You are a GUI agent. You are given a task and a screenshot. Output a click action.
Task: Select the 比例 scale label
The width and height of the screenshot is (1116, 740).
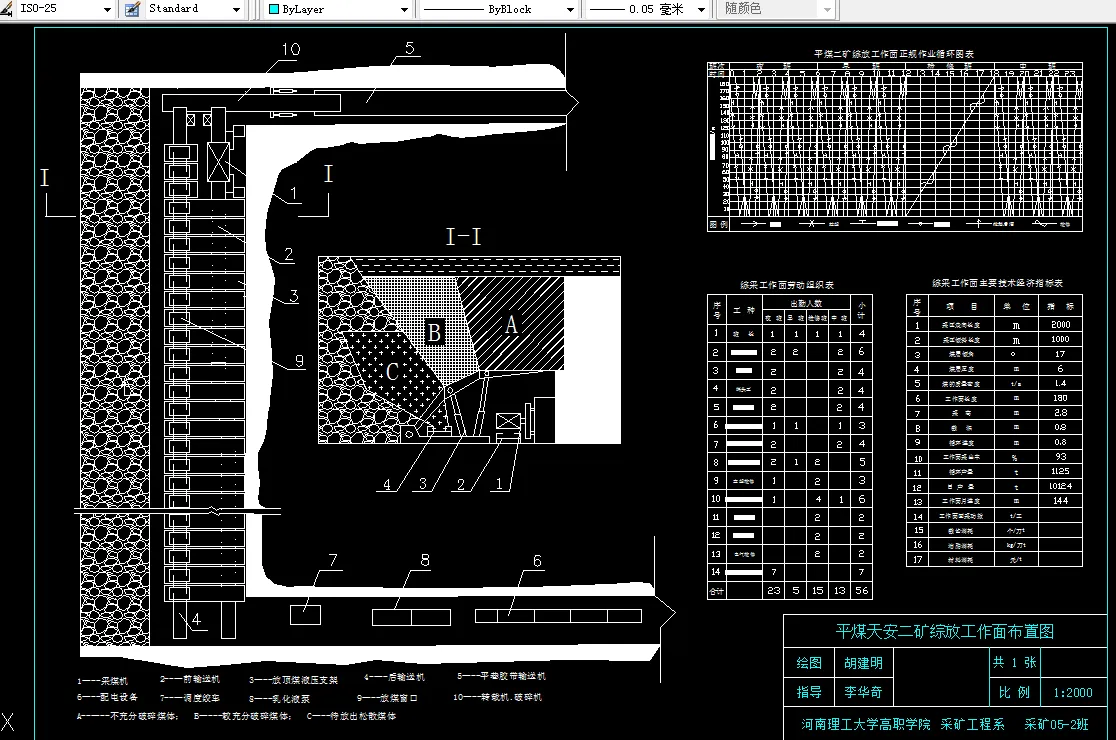click(1014, 692)
